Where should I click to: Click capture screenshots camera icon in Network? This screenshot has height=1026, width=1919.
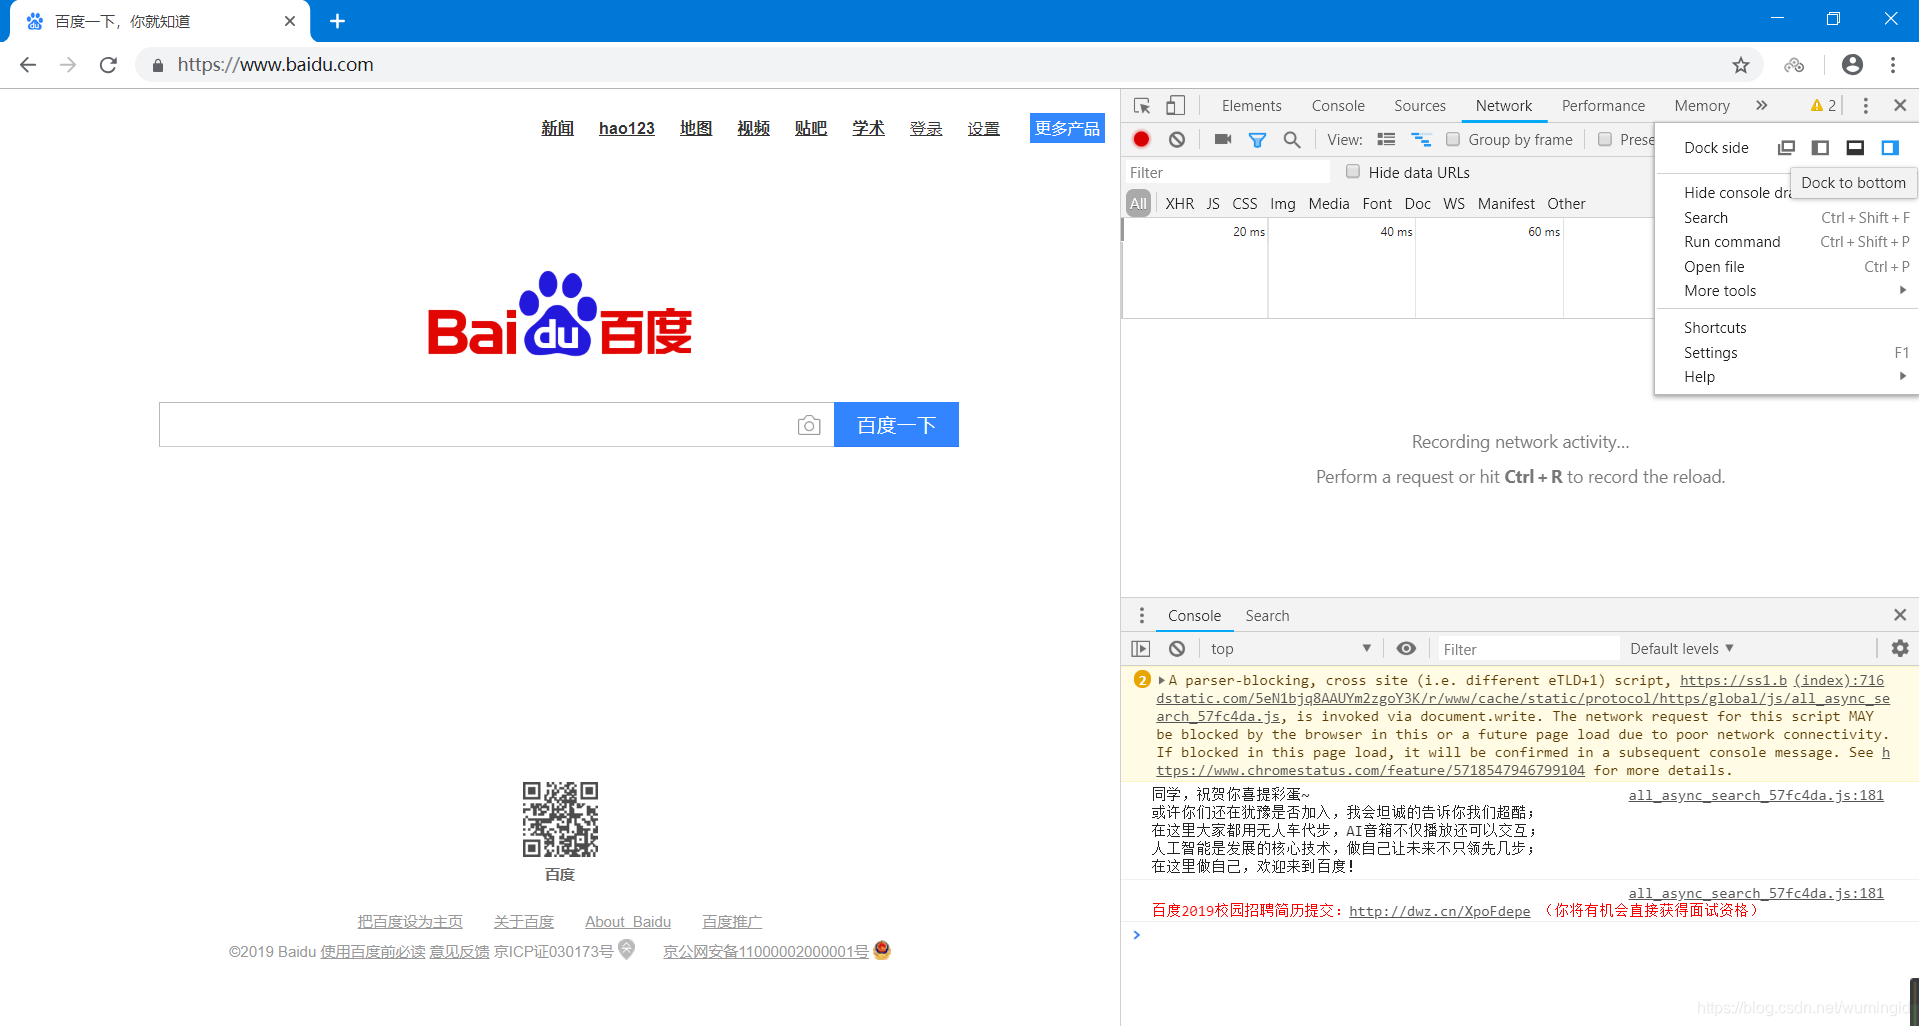coord(1222,140)
